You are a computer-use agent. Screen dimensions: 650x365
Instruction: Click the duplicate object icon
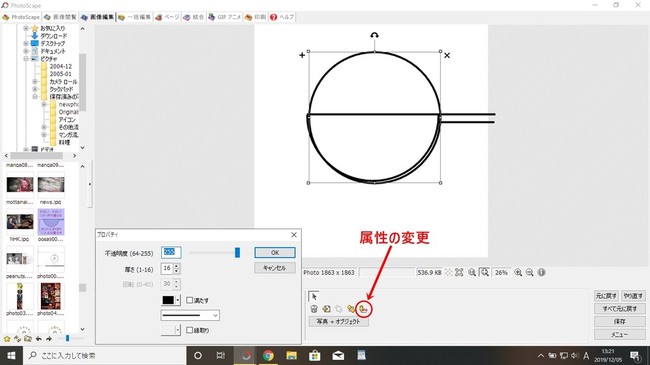coord(326,309)
